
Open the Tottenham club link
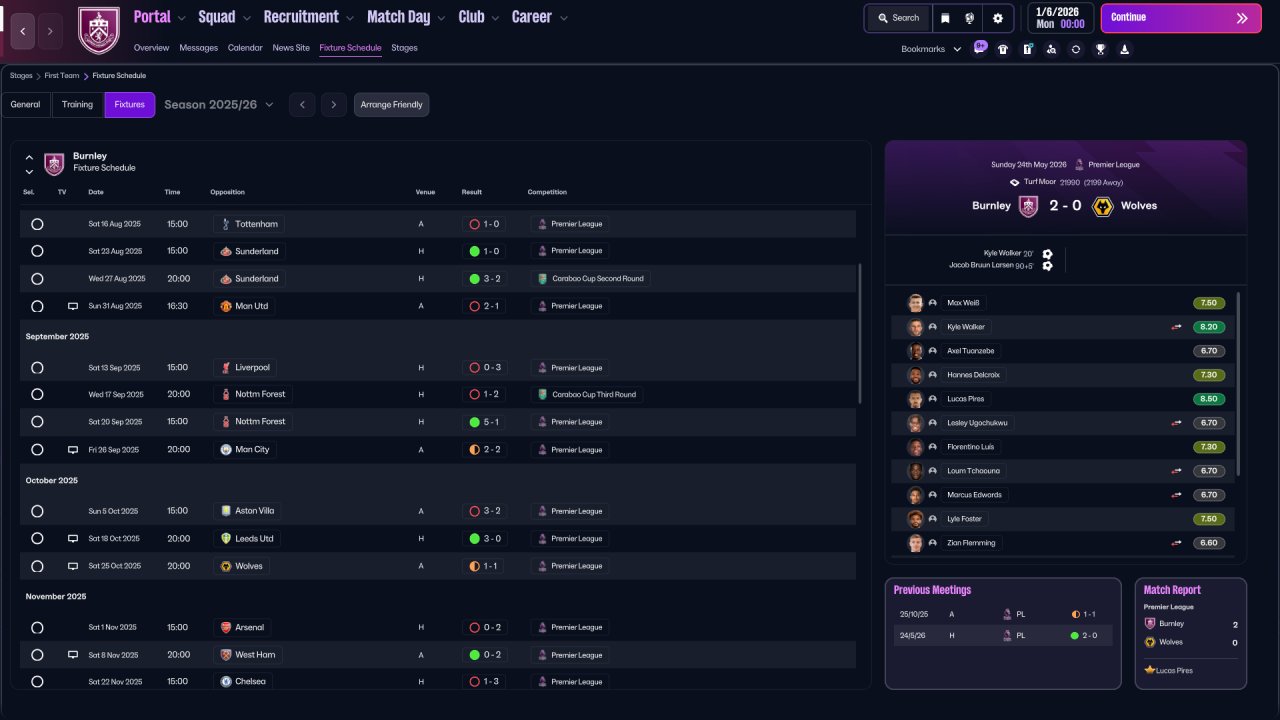click(x=249, y=224)
